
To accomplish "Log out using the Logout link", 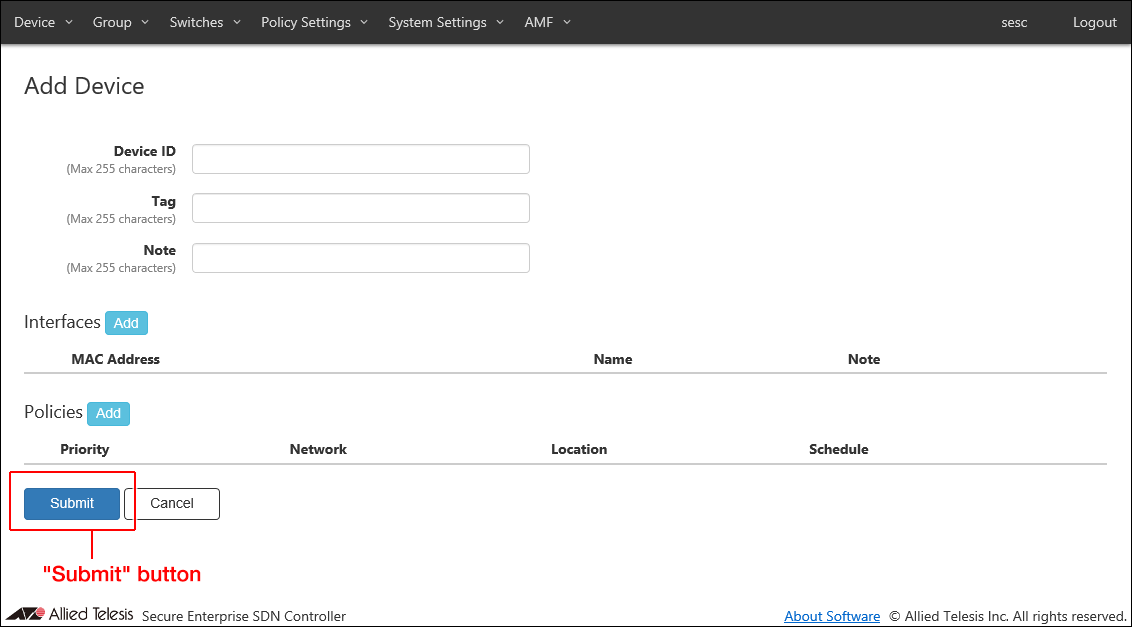I will click(x=1094, y=22).
